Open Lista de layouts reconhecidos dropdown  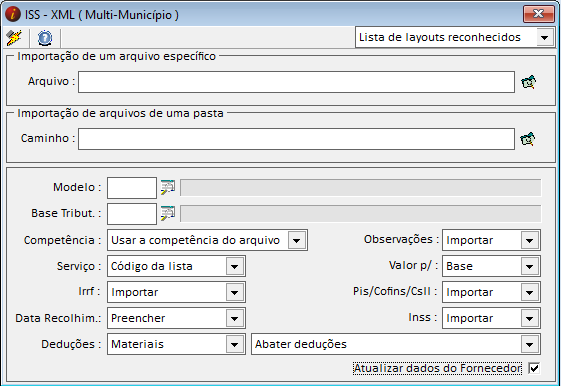pyautogui.click(x=455, y=37)
